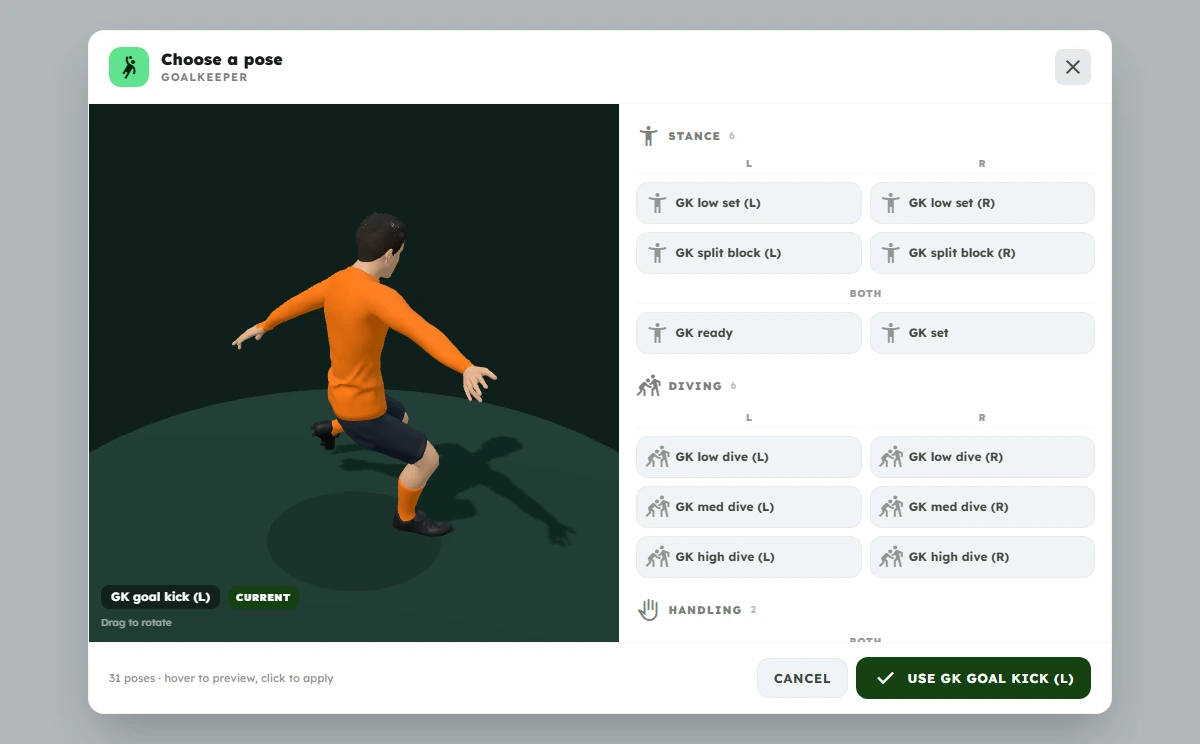Click the icon on GK ready button
1200x744 pixels.
(x=657, y=333)
